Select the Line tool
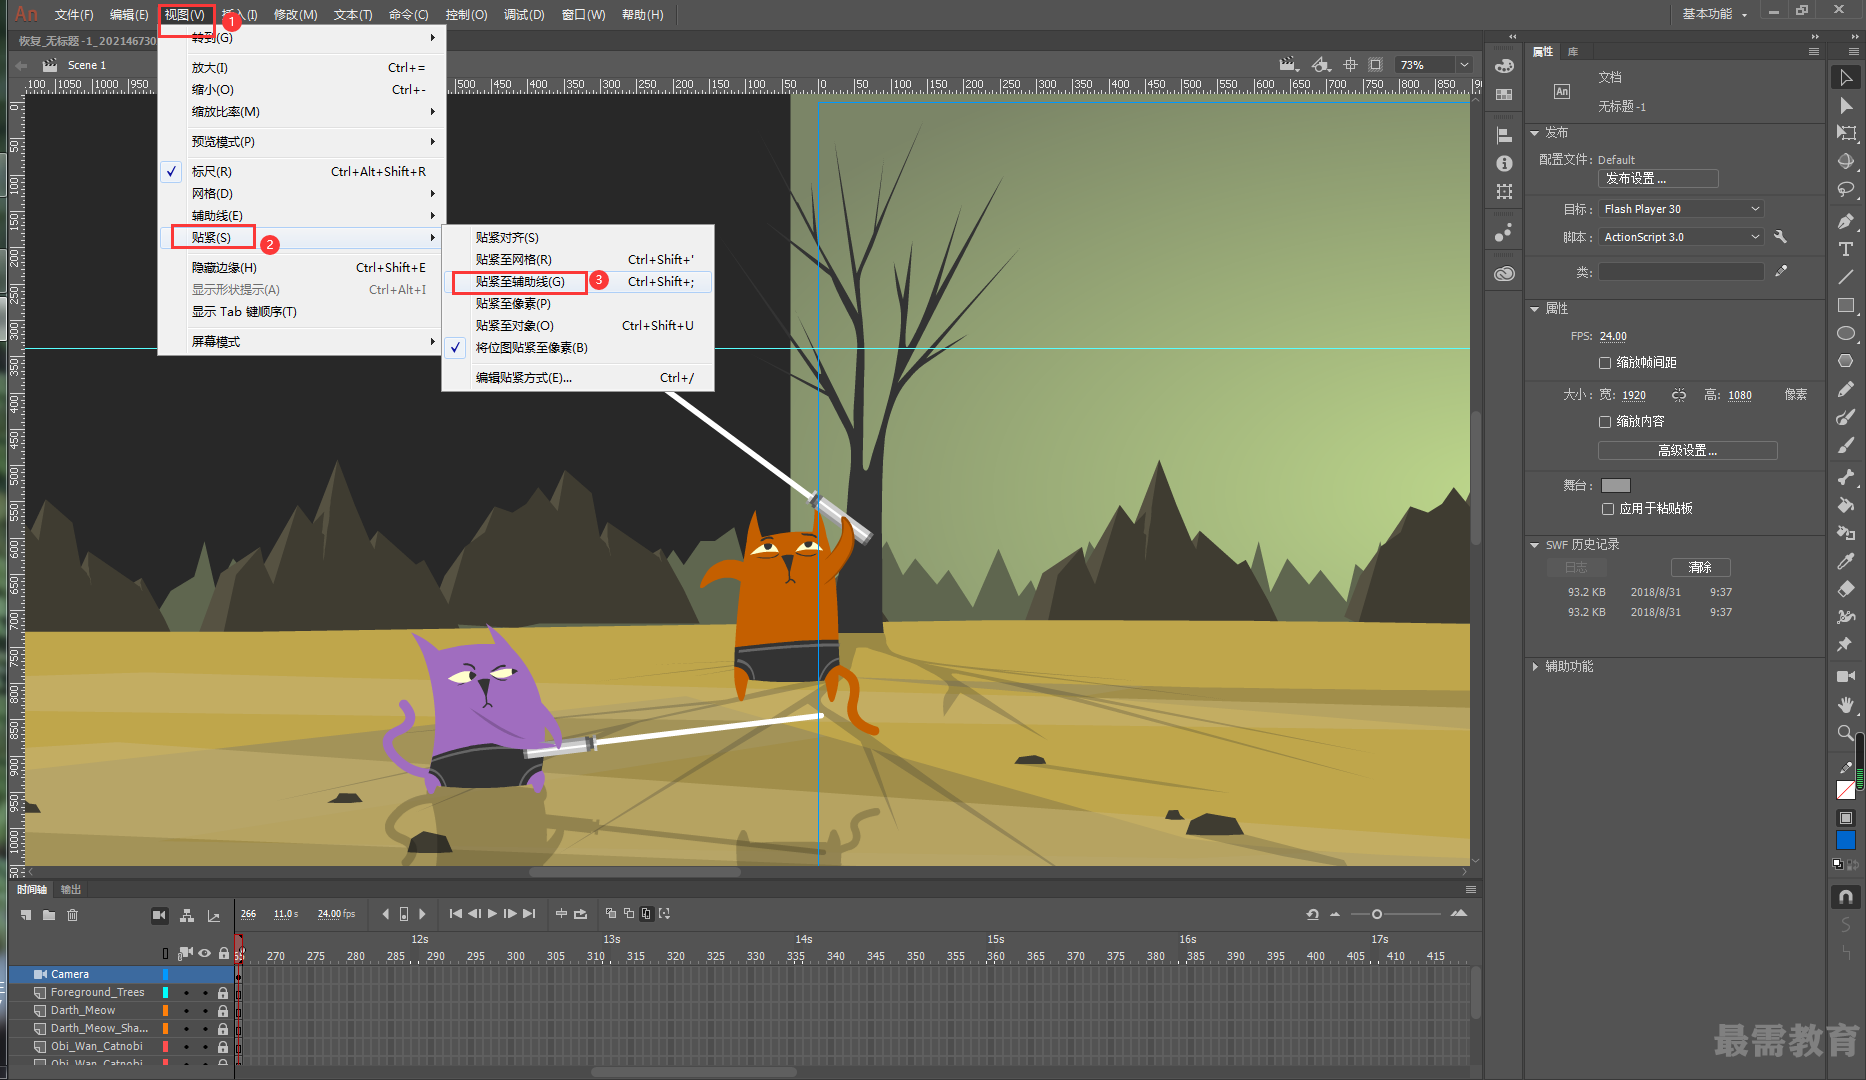This screenshot has height=1080, width=1866. (1846, 277)
